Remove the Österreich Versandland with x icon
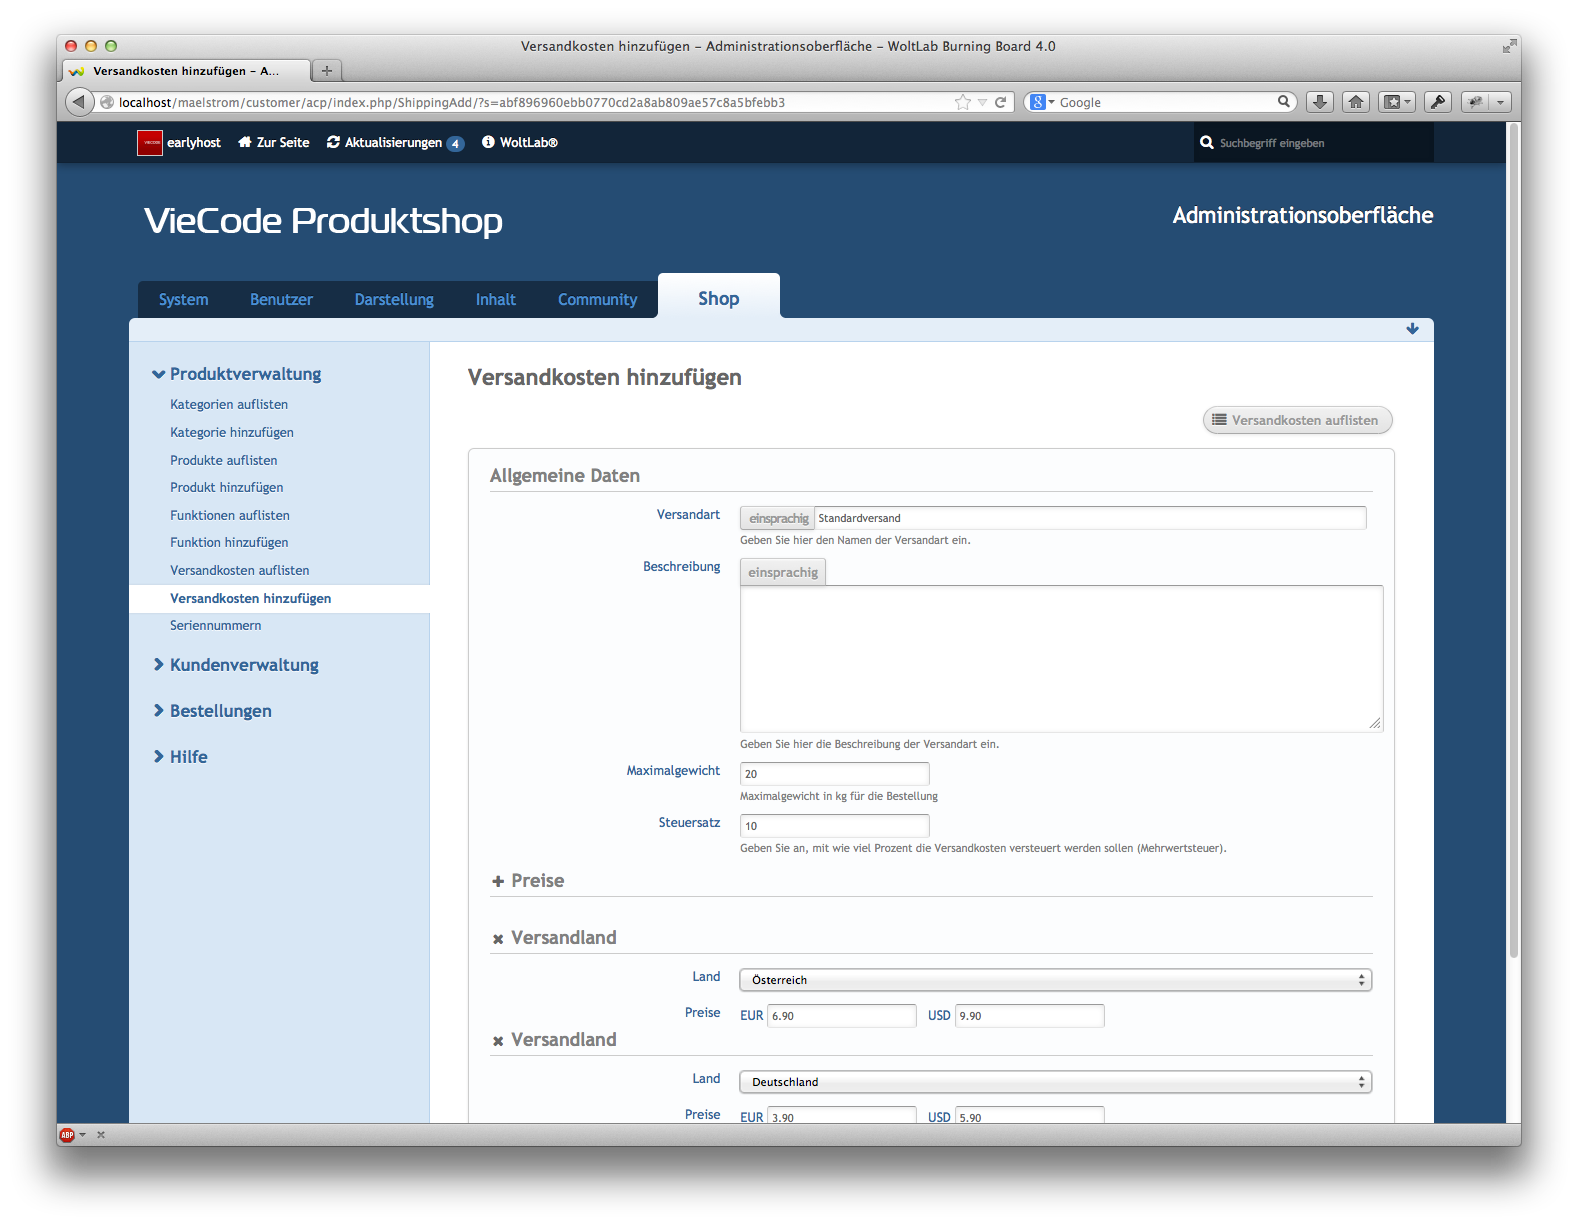This screenshot has width=1578, height=1225. (x=498, y=939)
